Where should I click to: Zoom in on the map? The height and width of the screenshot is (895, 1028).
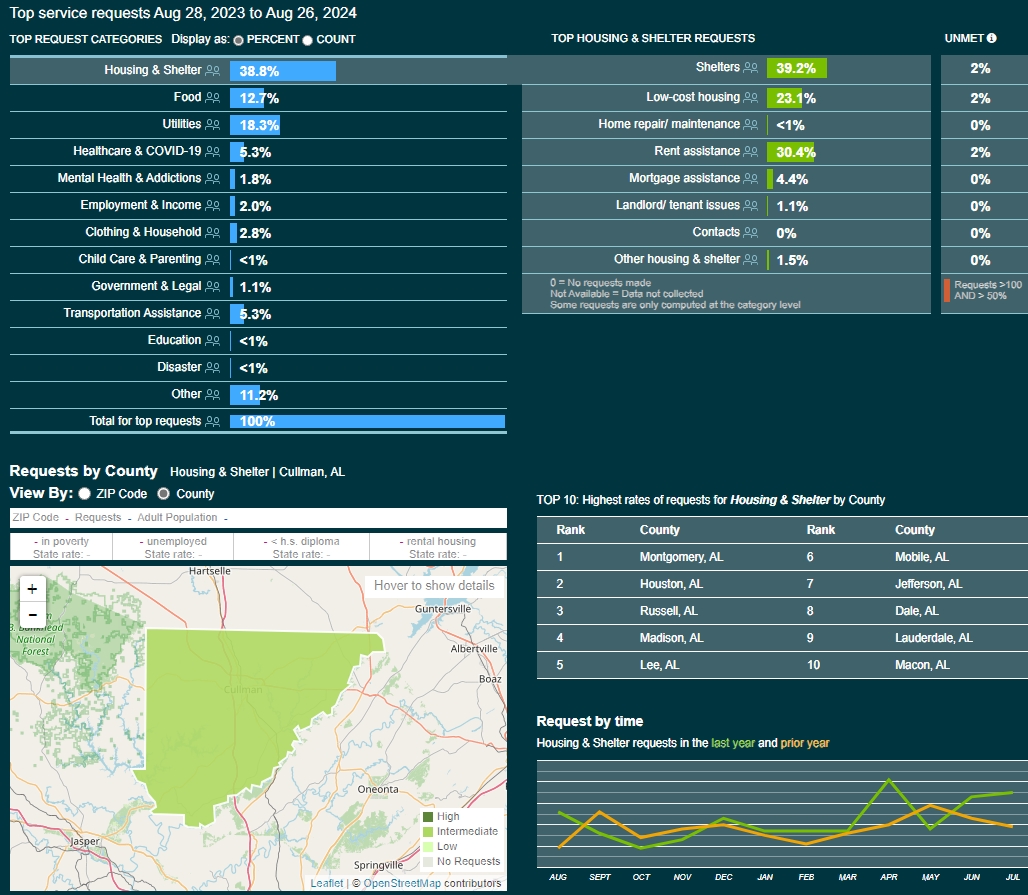pyautogui.click(x=32, y=589)
